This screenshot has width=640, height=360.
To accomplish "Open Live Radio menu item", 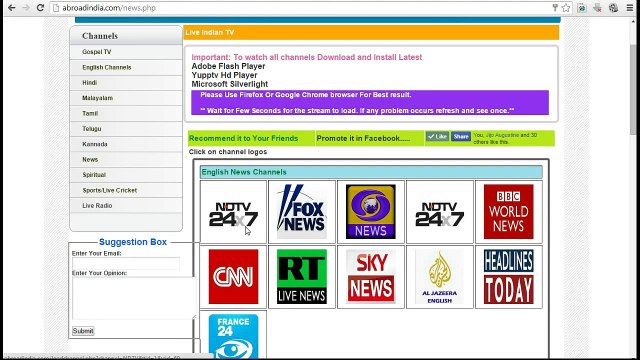I will 126,206.
